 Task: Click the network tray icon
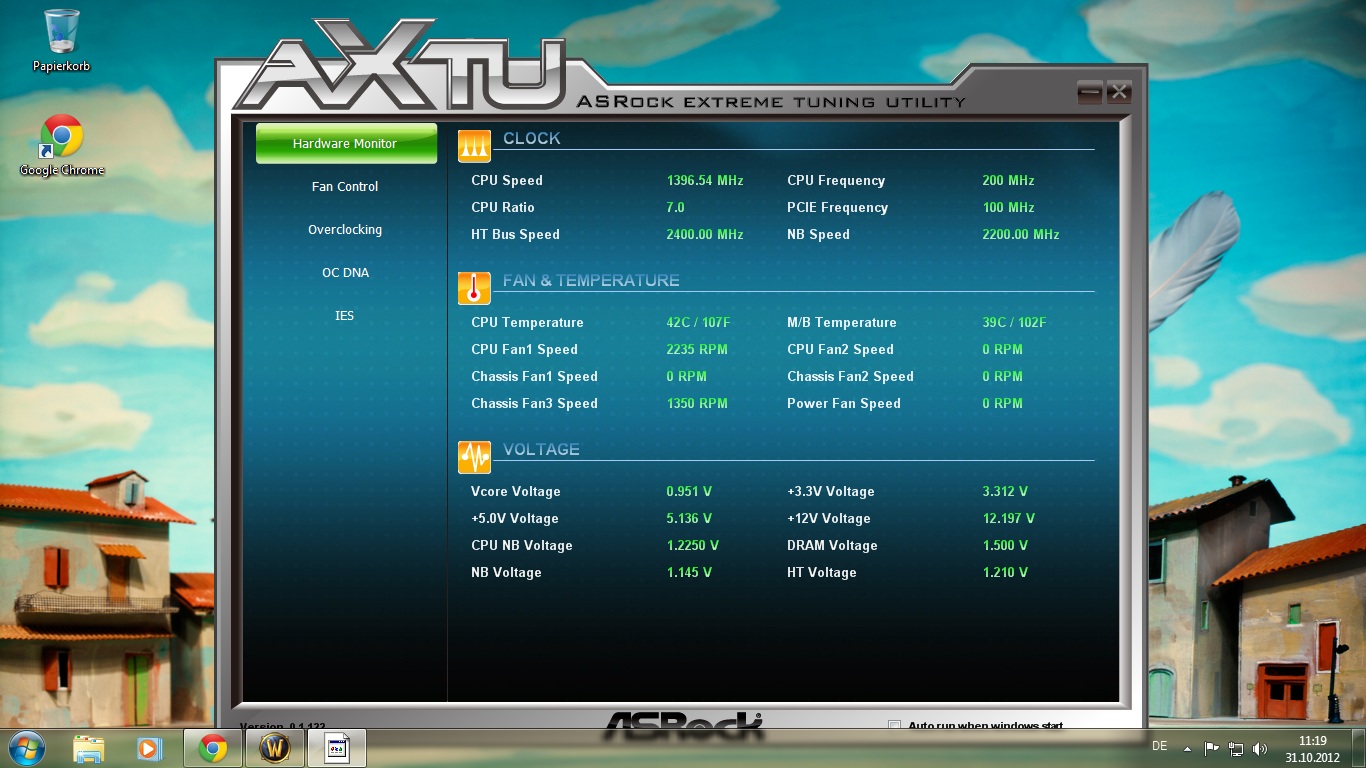tap(1236, 748)
